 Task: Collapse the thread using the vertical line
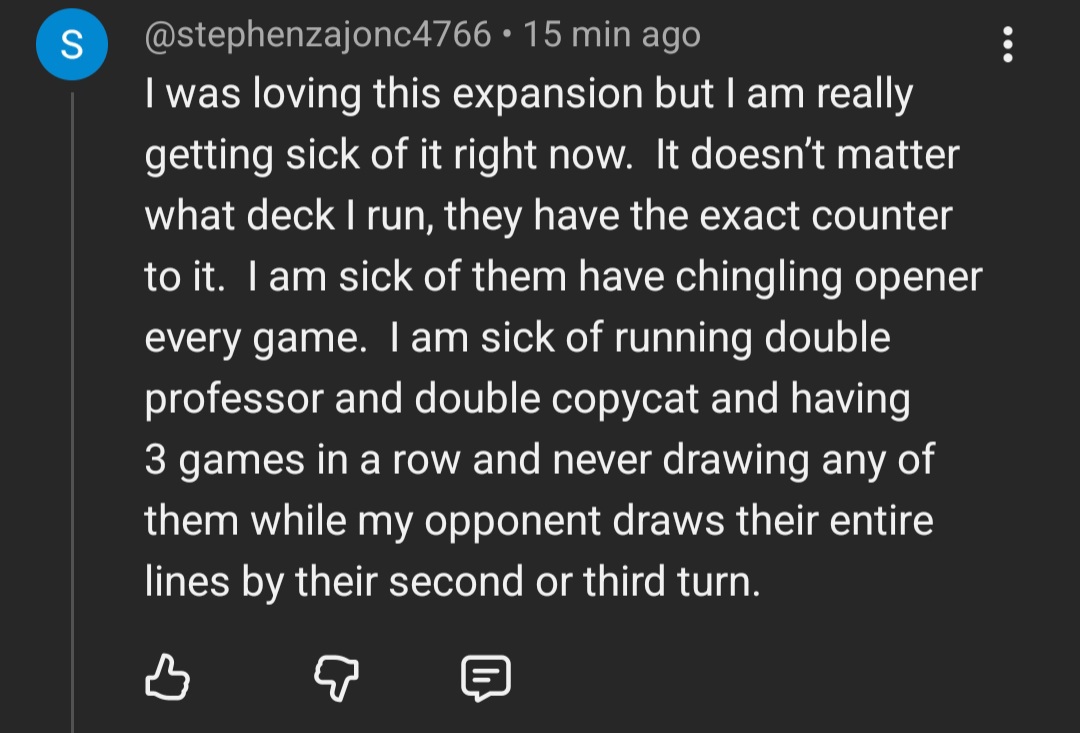72,400
